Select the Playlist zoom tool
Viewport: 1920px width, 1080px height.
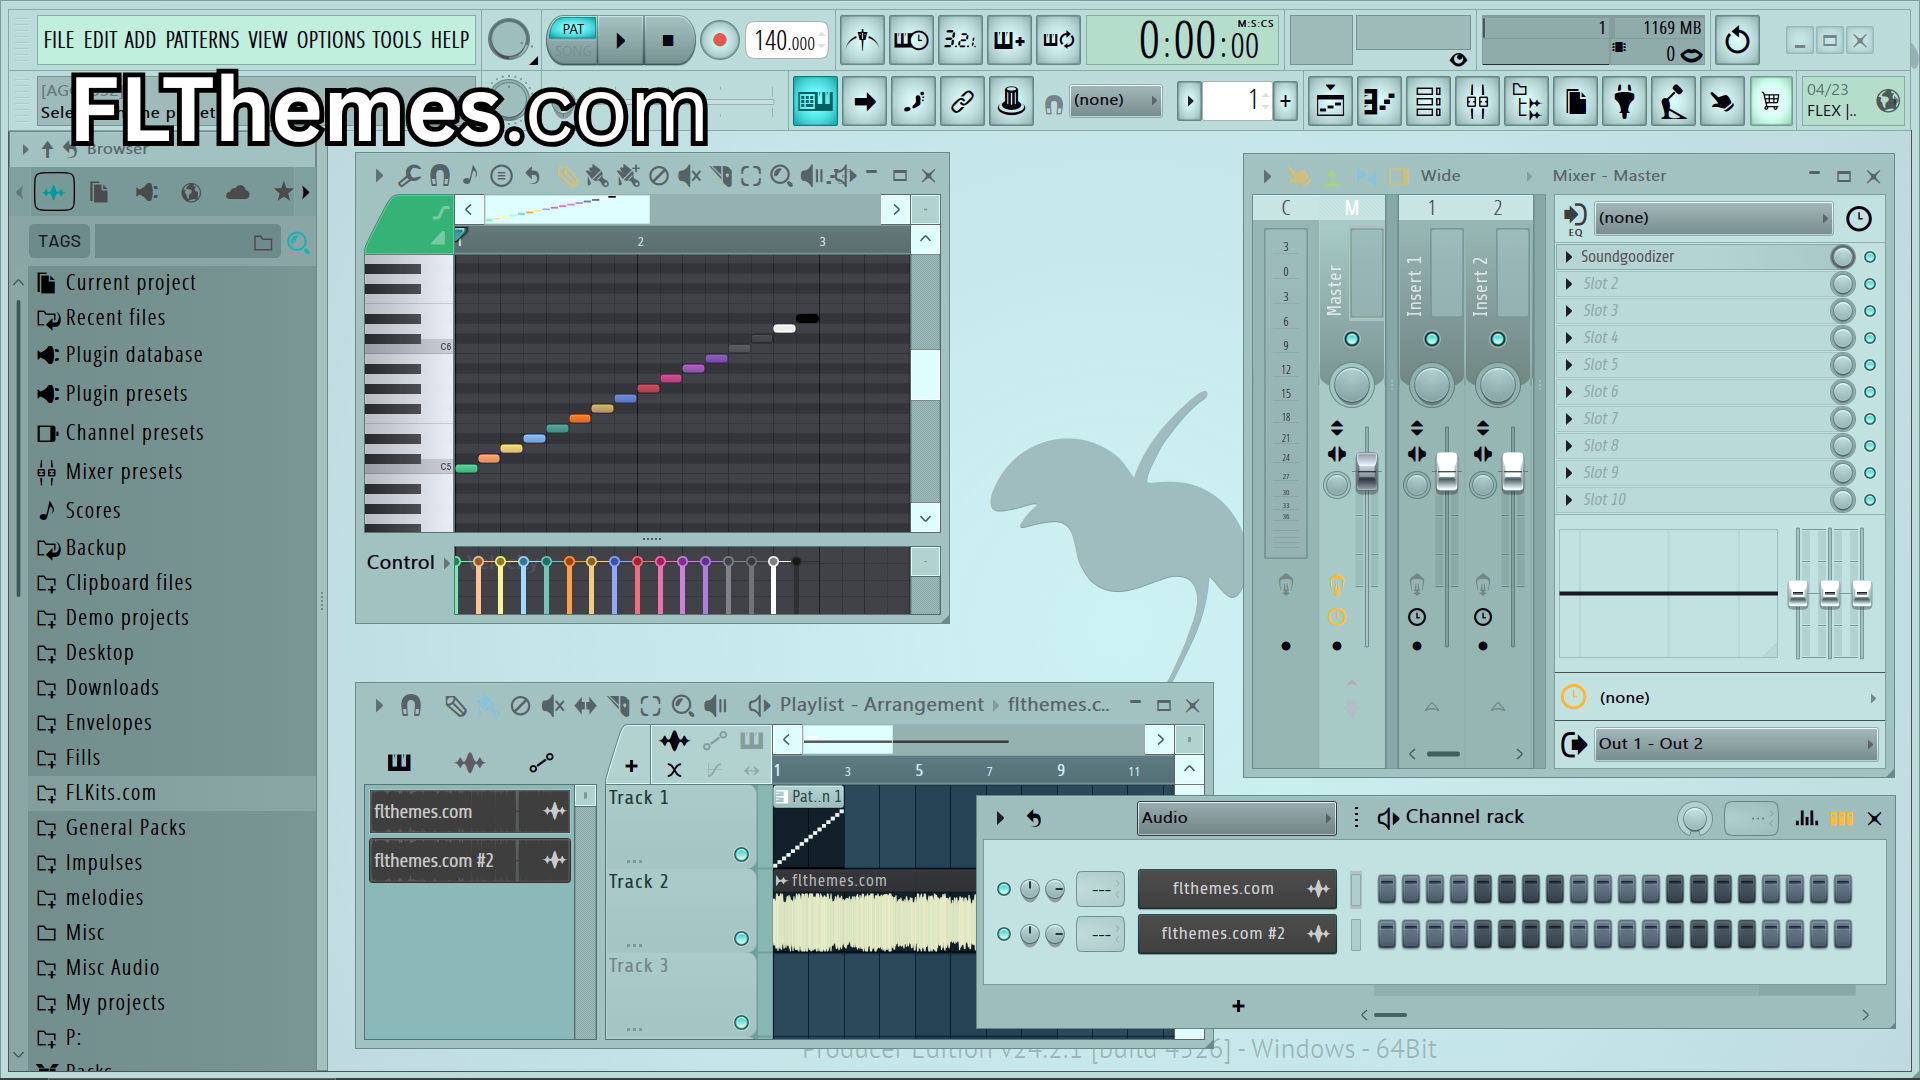[682, 706]
